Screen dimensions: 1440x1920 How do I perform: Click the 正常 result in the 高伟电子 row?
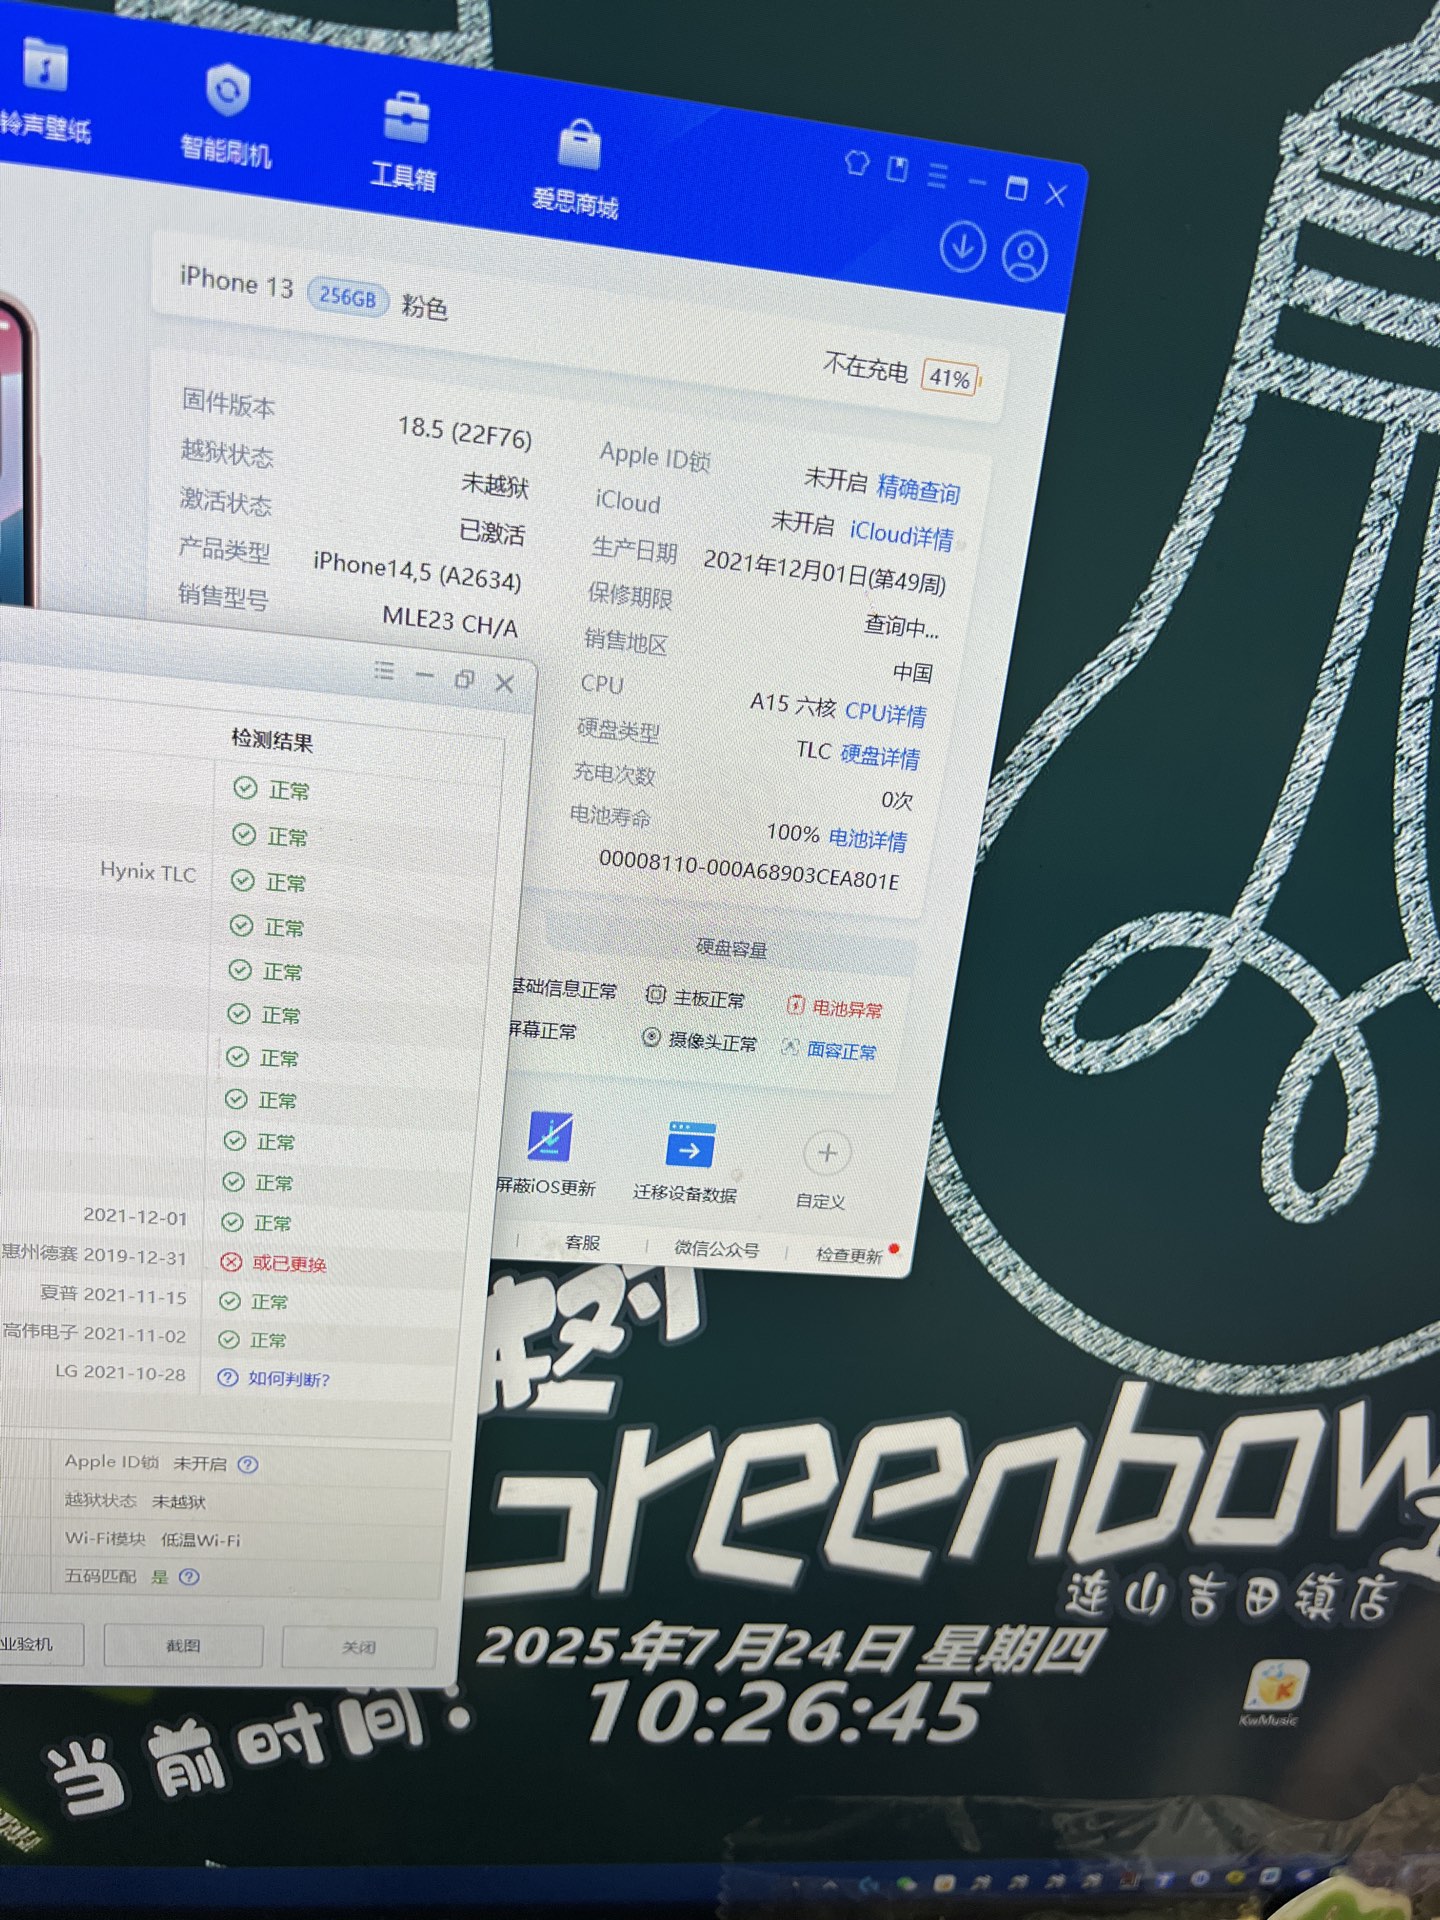(x=252, y=1340)
